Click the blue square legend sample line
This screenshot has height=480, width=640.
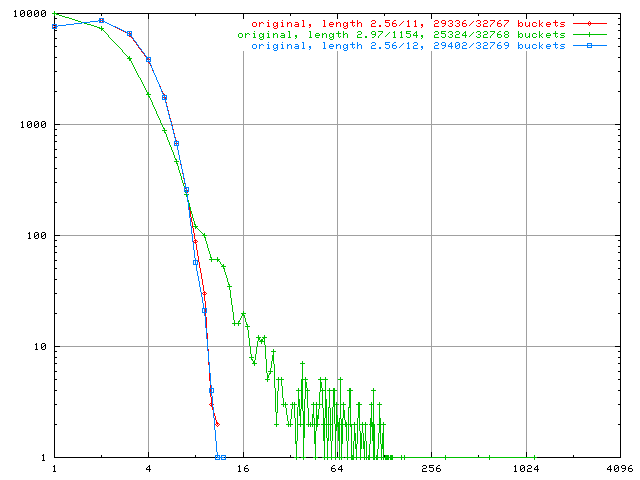tap(589, 46)
